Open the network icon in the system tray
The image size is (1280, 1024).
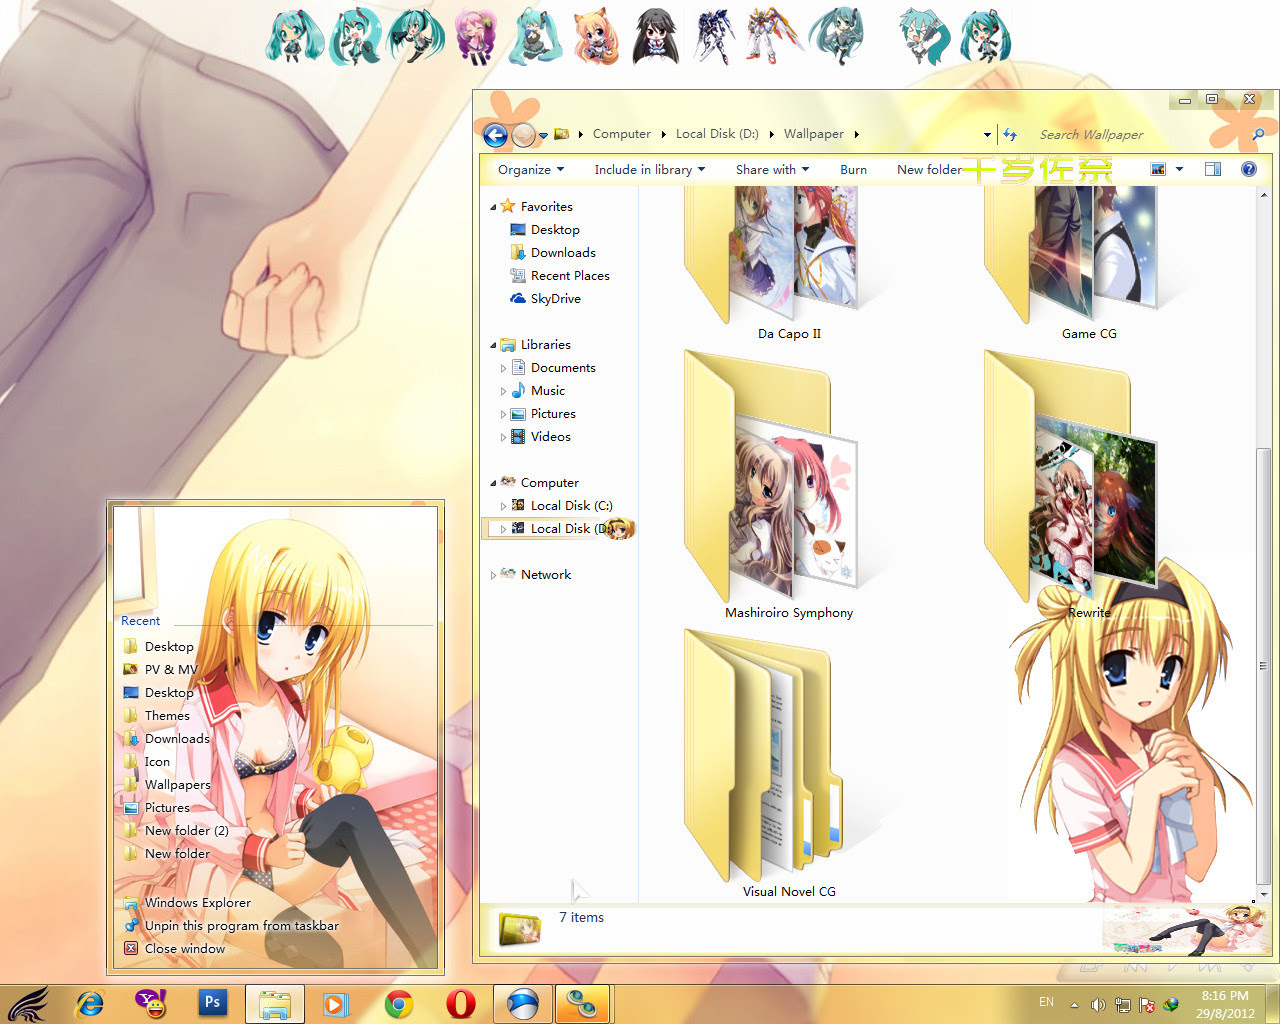[x=1123, y=1004]
